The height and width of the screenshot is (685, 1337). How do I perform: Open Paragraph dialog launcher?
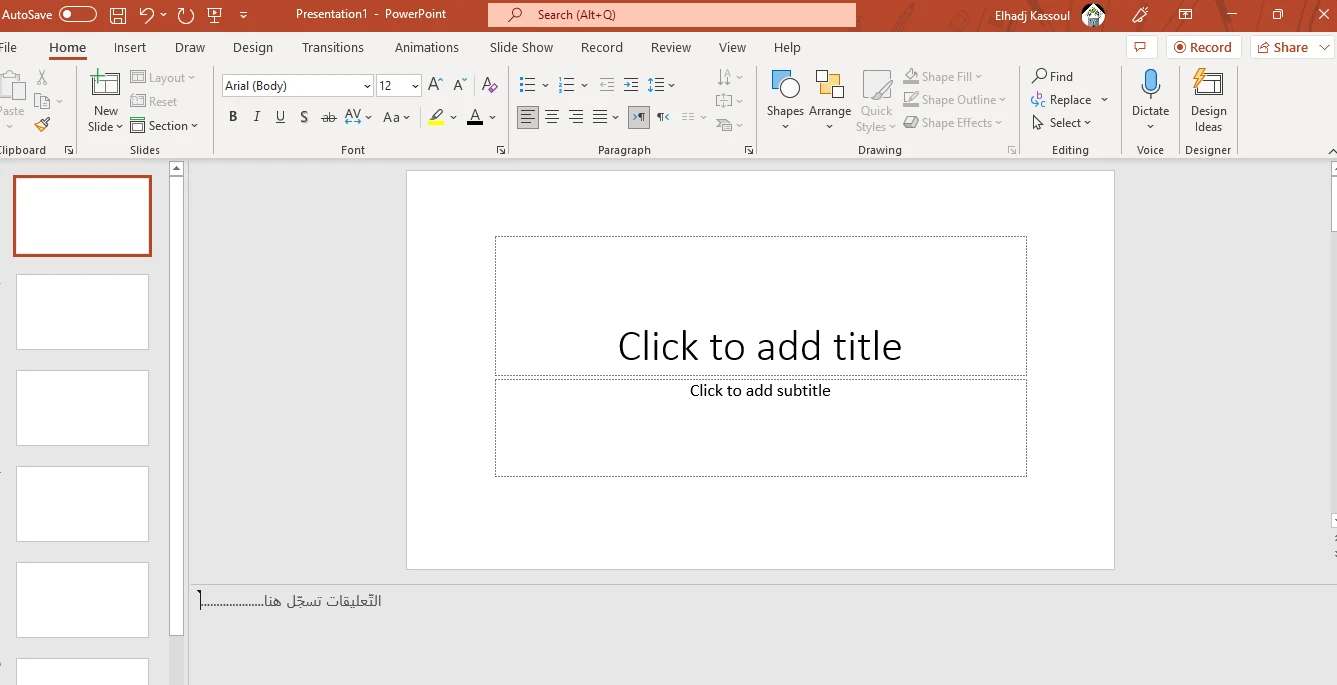749,150
